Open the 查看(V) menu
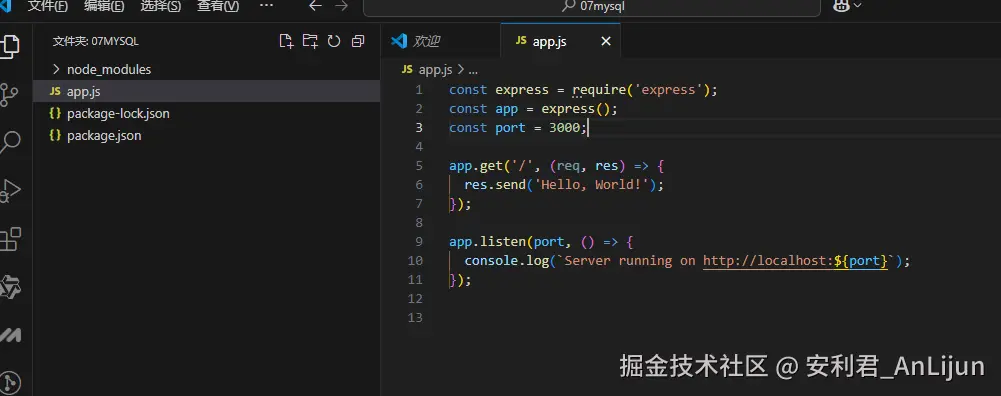 point(218,6)
